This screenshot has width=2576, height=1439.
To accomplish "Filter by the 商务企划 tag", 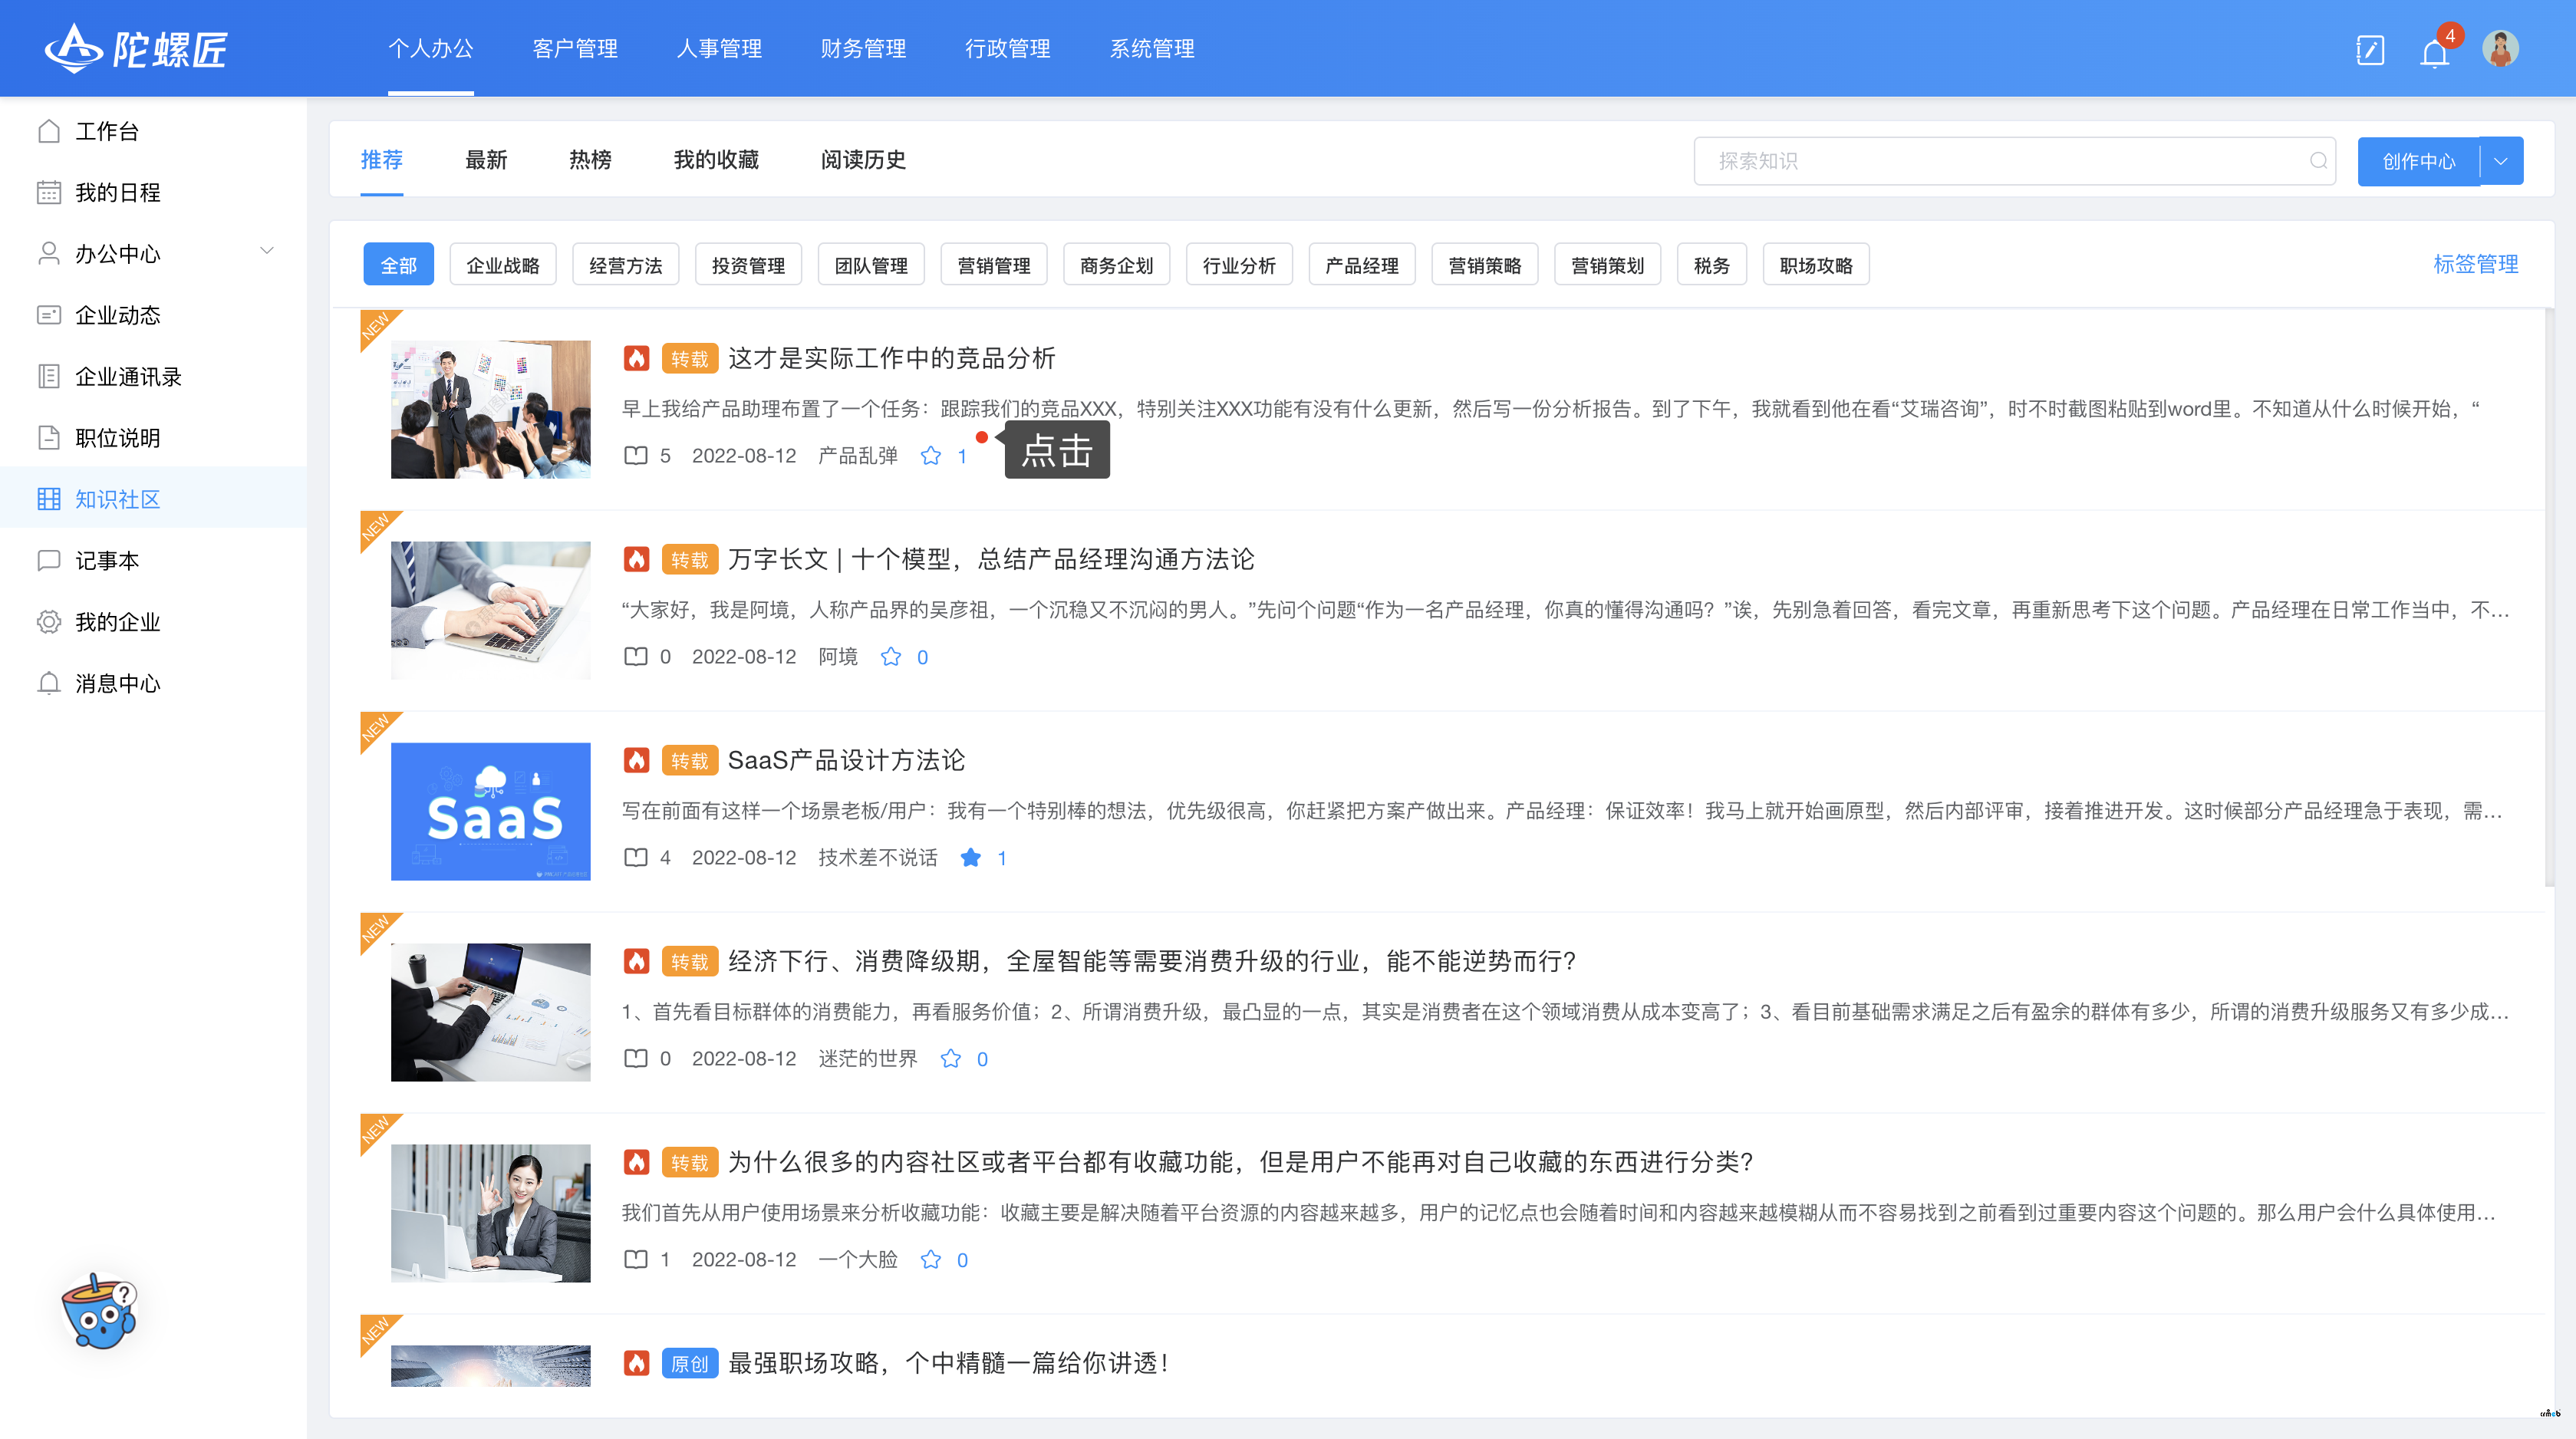I will 1116,265.
